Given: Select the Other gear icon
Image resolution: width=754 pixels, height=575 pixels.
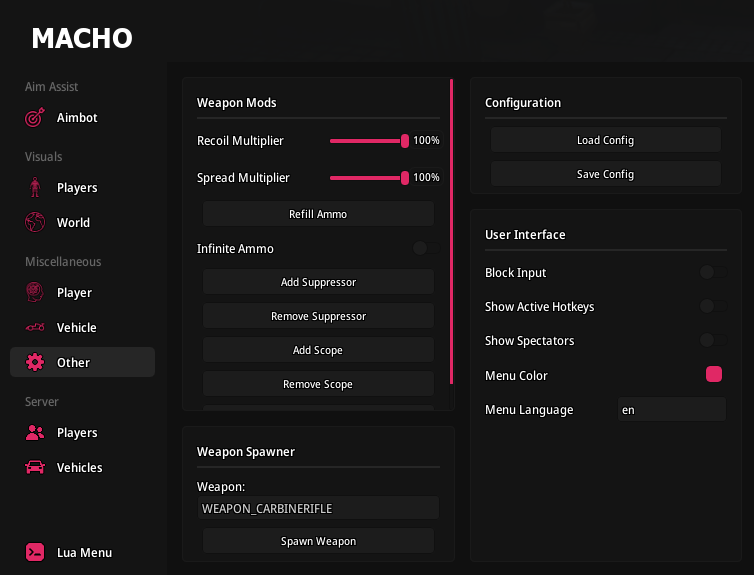Looking at the screenshot, I should click(35, 363).
